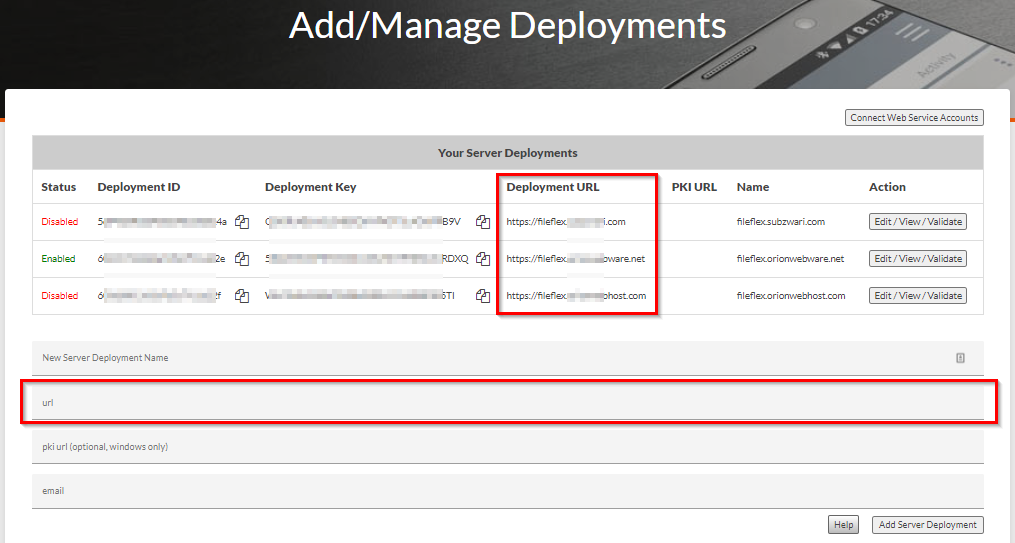This screenshot has width=1015, height=543.
Task: Click Disabled status of orionwebhost.com row
Action: coord(60,295)
